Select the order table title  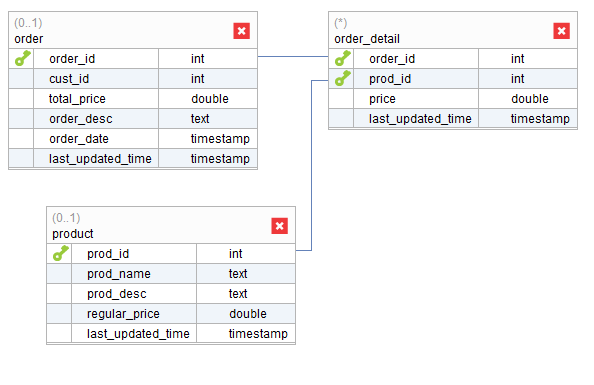29,39
